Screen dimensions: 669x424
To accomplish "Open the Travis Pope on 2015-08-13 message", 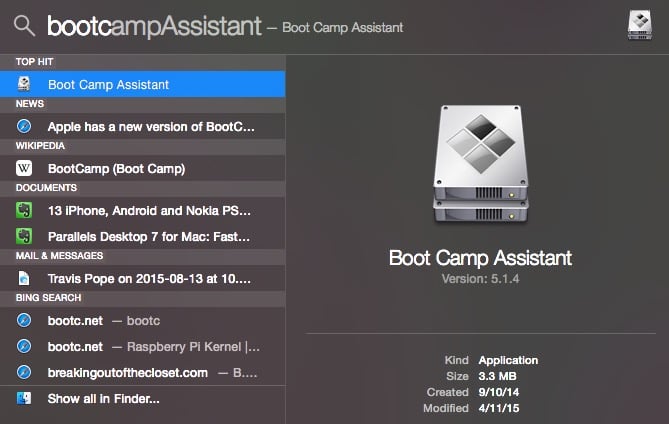I will [143, 279].
